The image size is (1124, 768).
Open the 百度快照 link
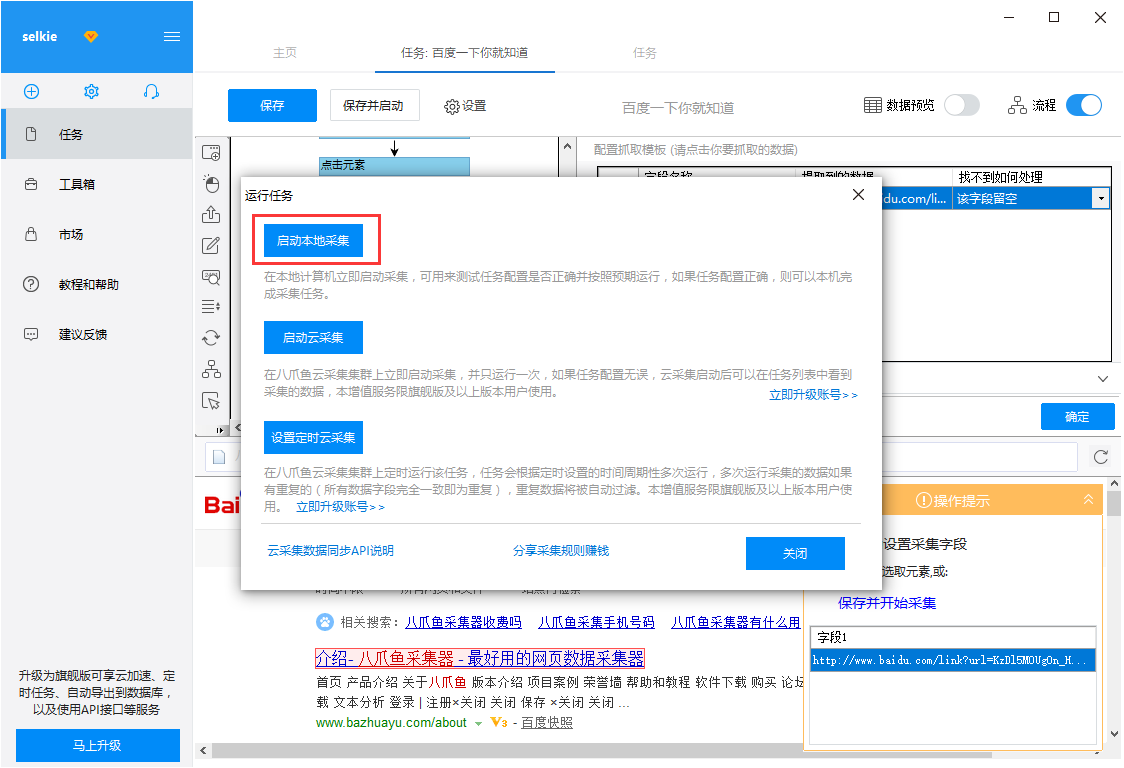(547, 723)
